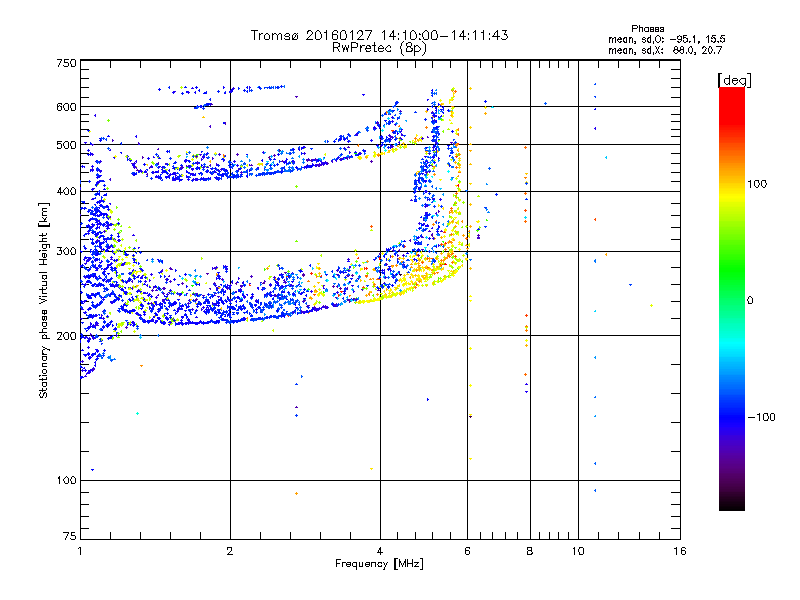Click the 'Stationary phase Virtual Height [km]' axis title
Viewport: 800px width, 600px height.
click(x=44, y=300)
